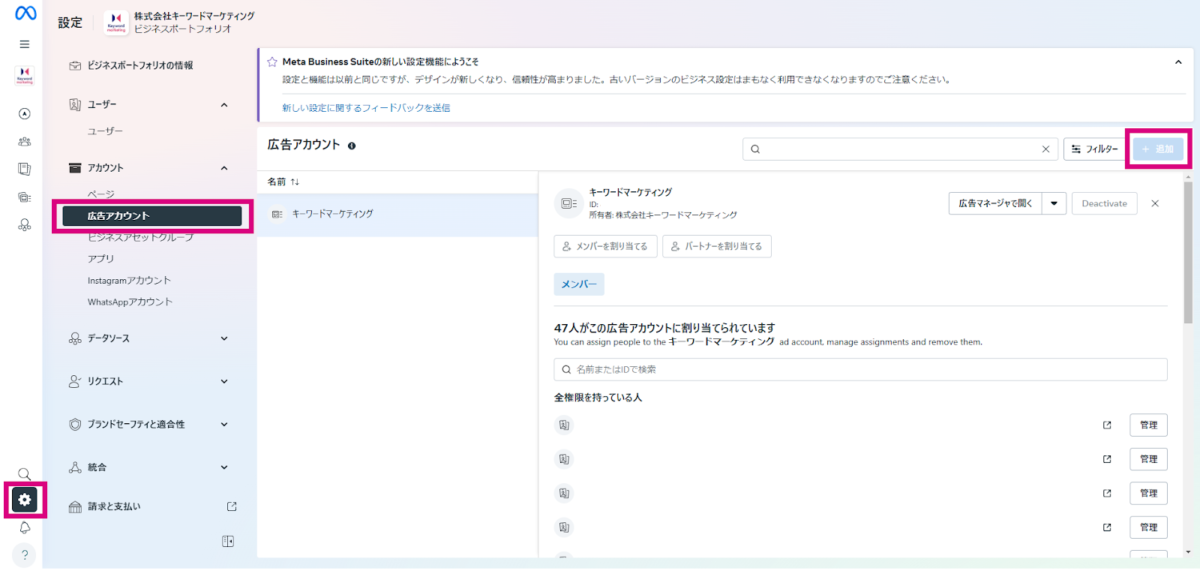This screenshot has width=1200, height=571.
Task: Clear the ad account search with X
Action: pyautogui.click(x=1046, y=149)
